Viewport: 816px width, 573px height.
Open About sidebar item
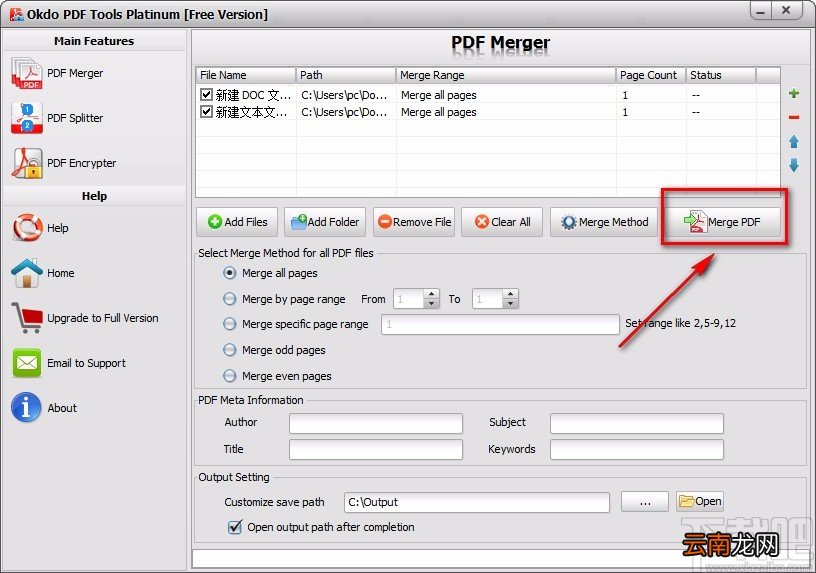click(62, 408)
